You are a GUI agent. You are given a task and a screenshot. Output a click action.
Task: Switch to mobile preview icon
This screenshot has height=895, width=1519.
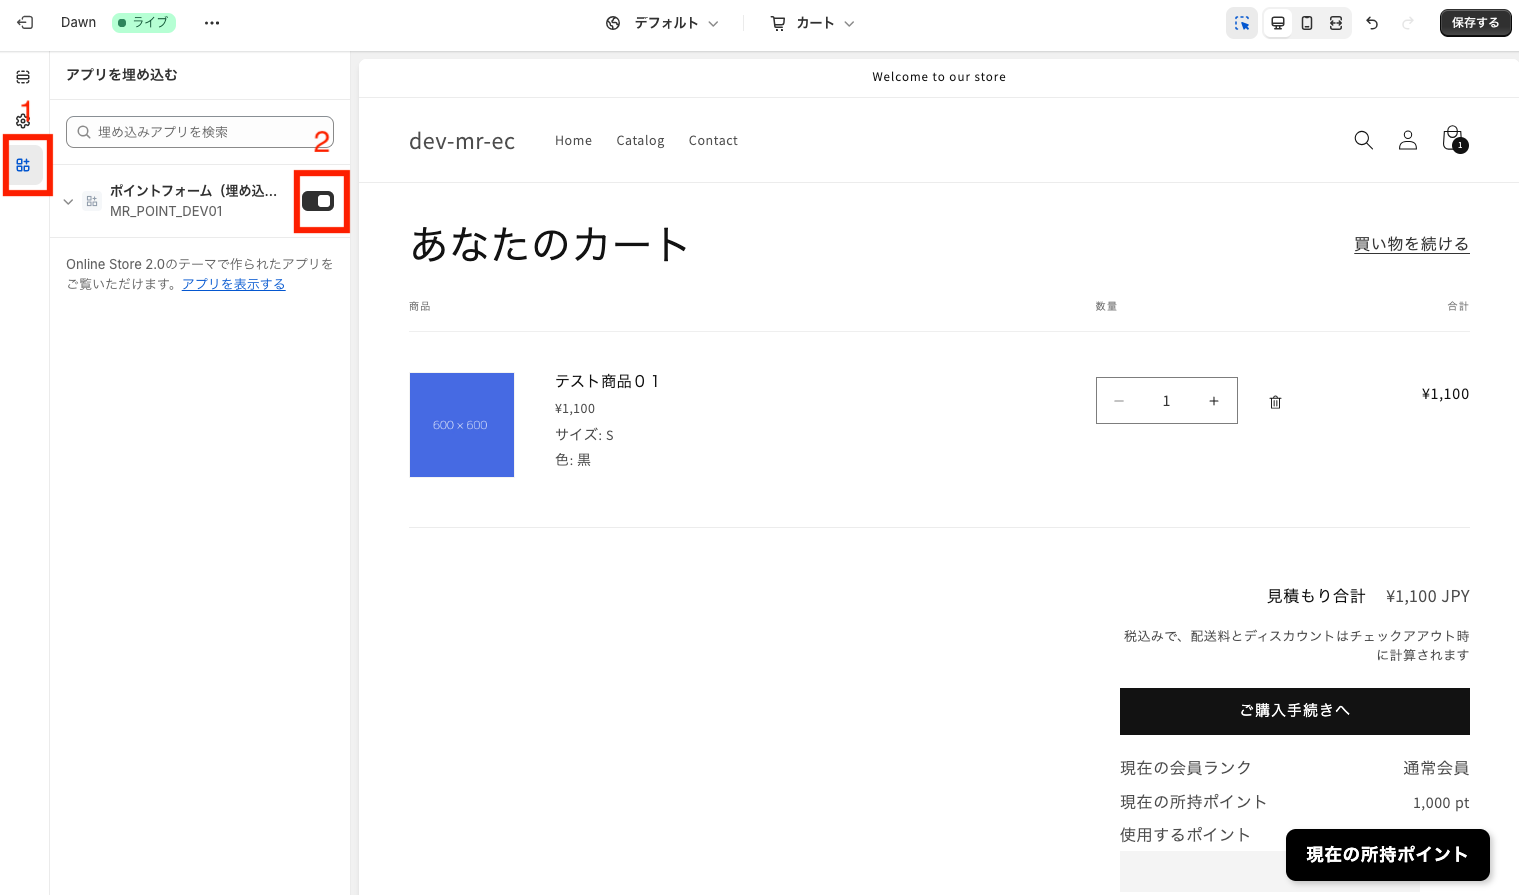pos(1307,23)
